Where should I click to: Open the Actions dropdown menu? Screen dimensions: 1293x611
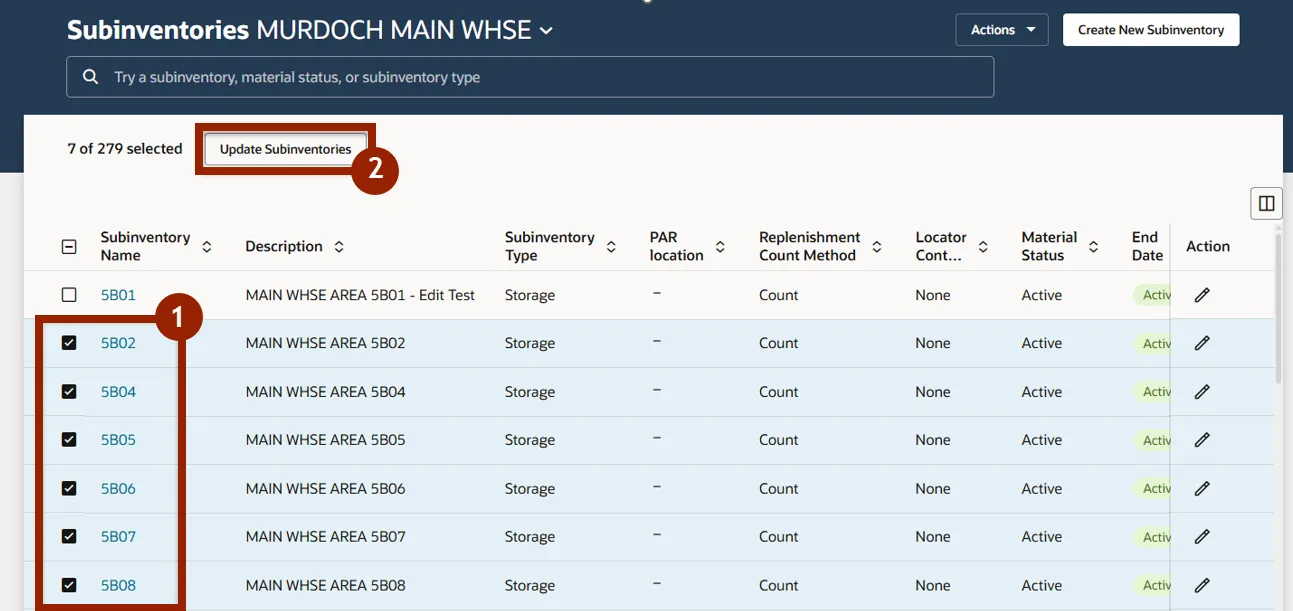[x=1001, y=30]
